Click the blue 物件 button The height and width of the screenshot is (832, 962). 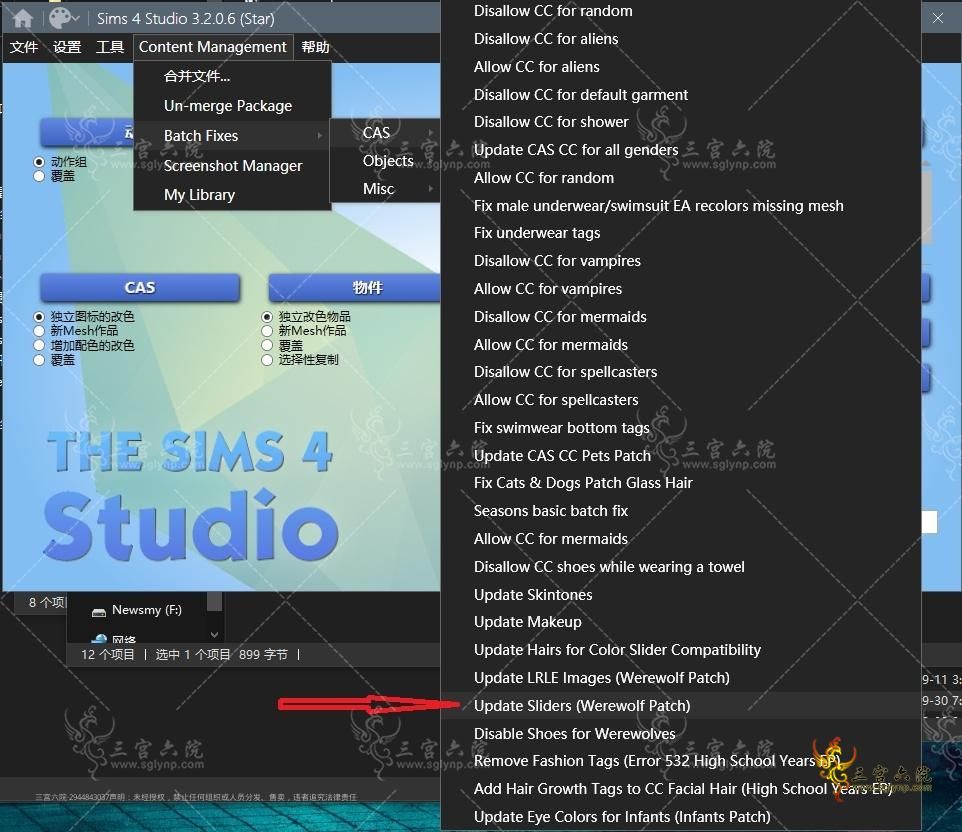point(355,288)
